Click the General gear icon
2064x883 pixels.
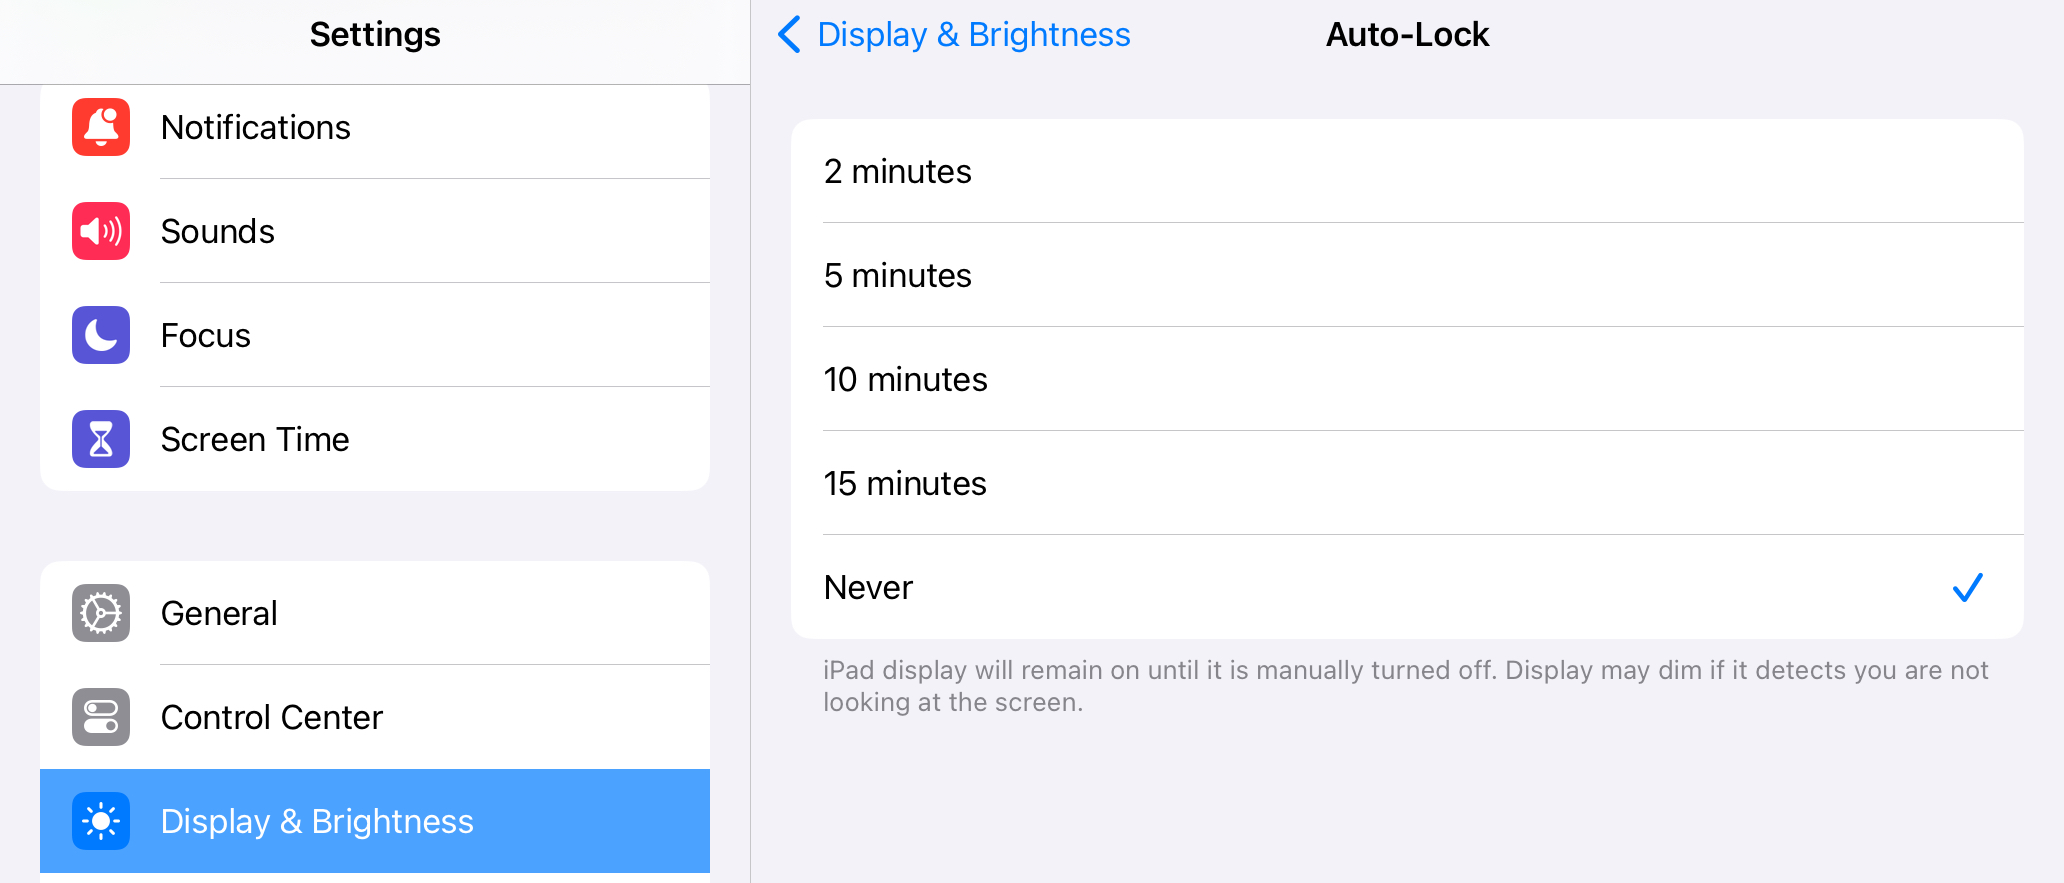tap(101, 613)
